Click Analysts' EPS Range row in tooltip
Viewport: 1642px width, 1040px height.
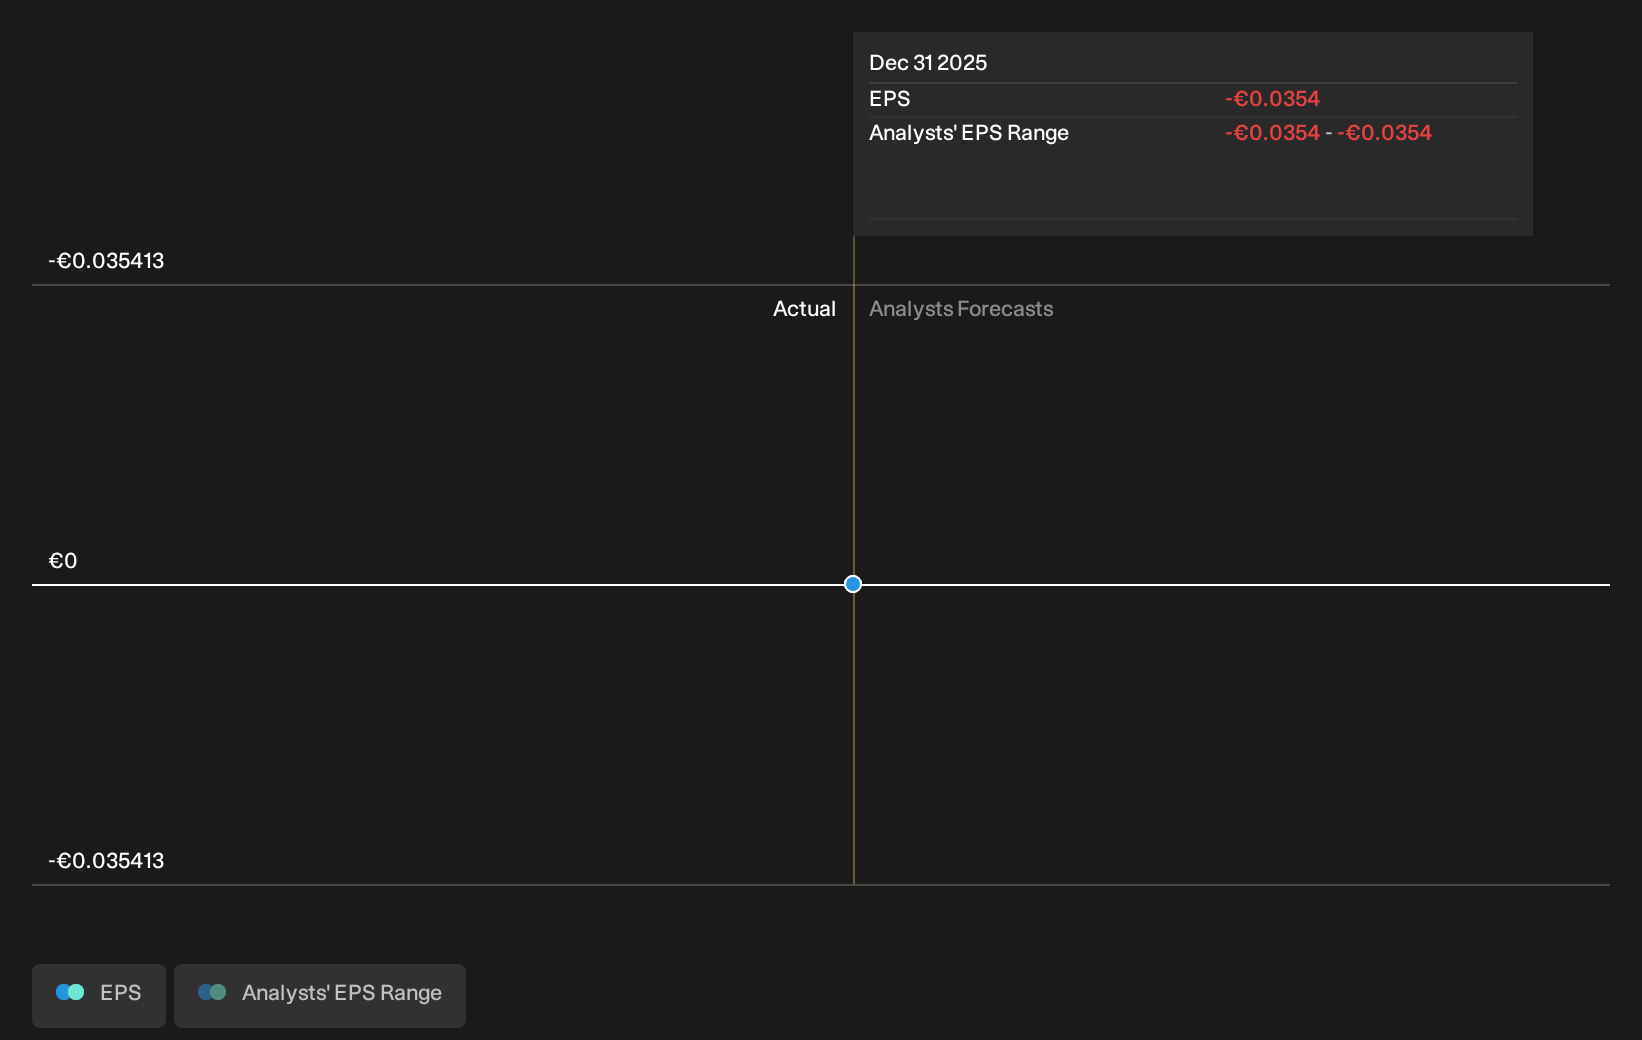point(1193,133)
